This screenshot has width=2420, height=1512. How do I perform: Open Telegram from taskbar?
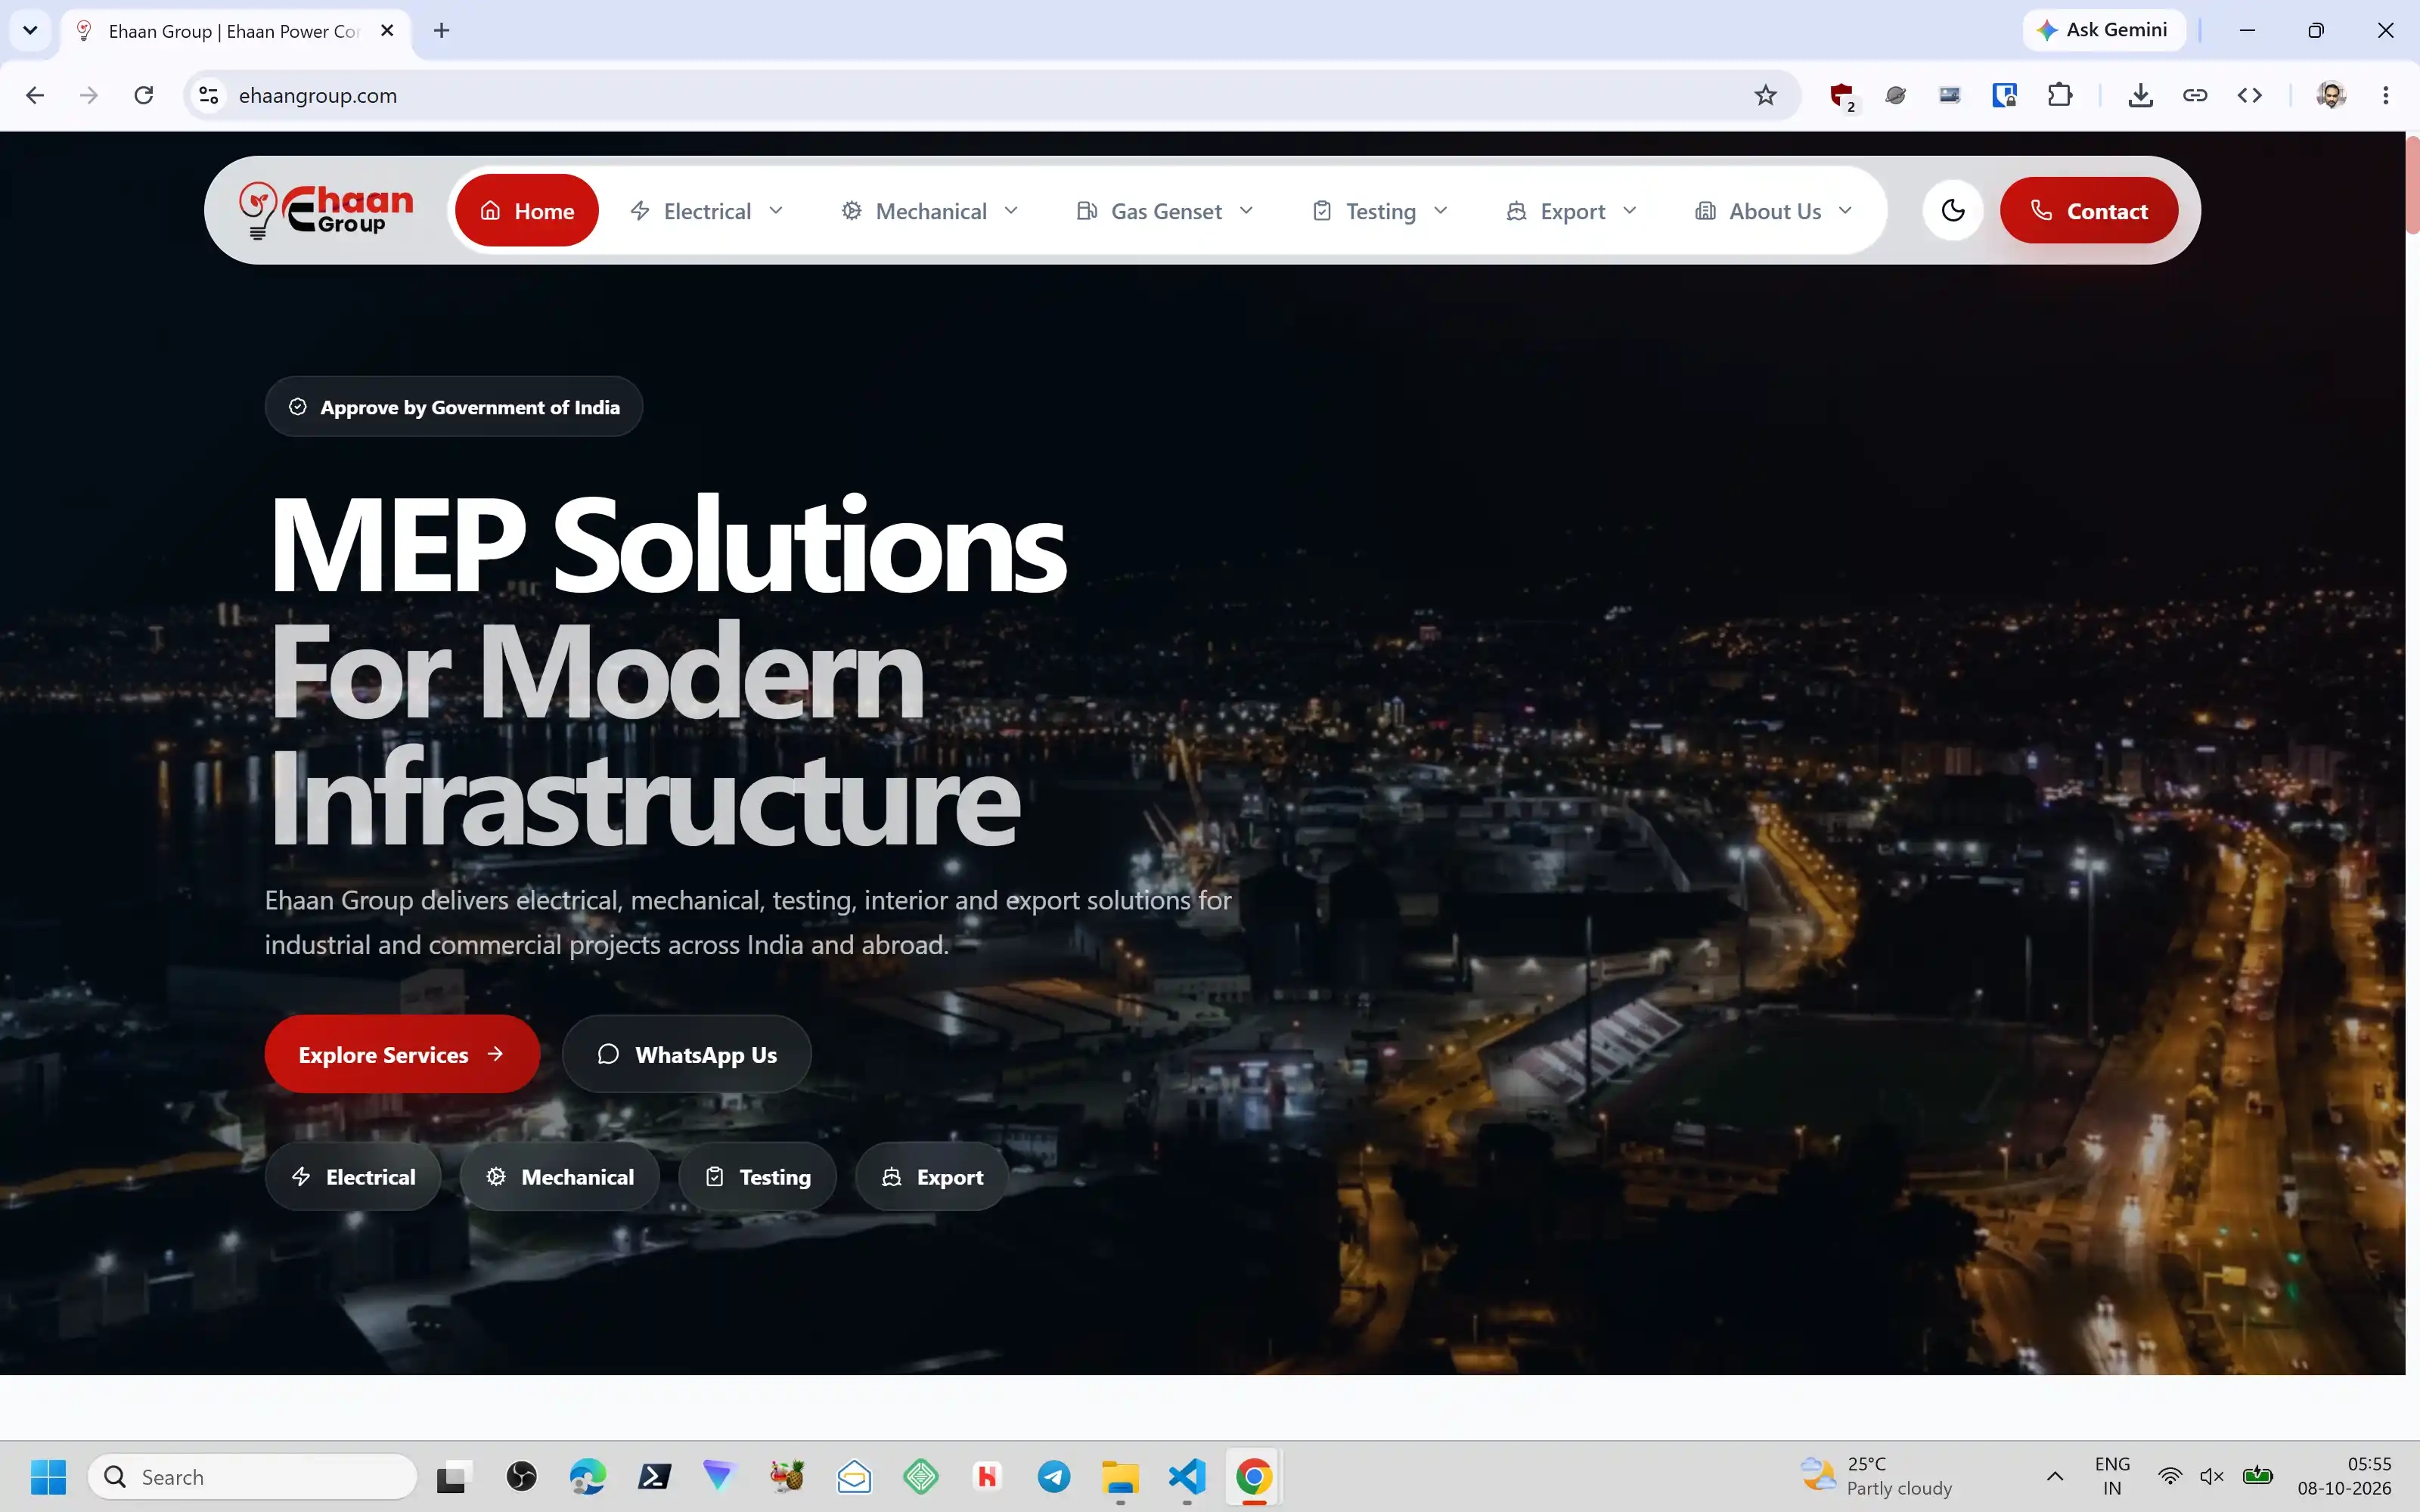(x=1054, y=1476)
